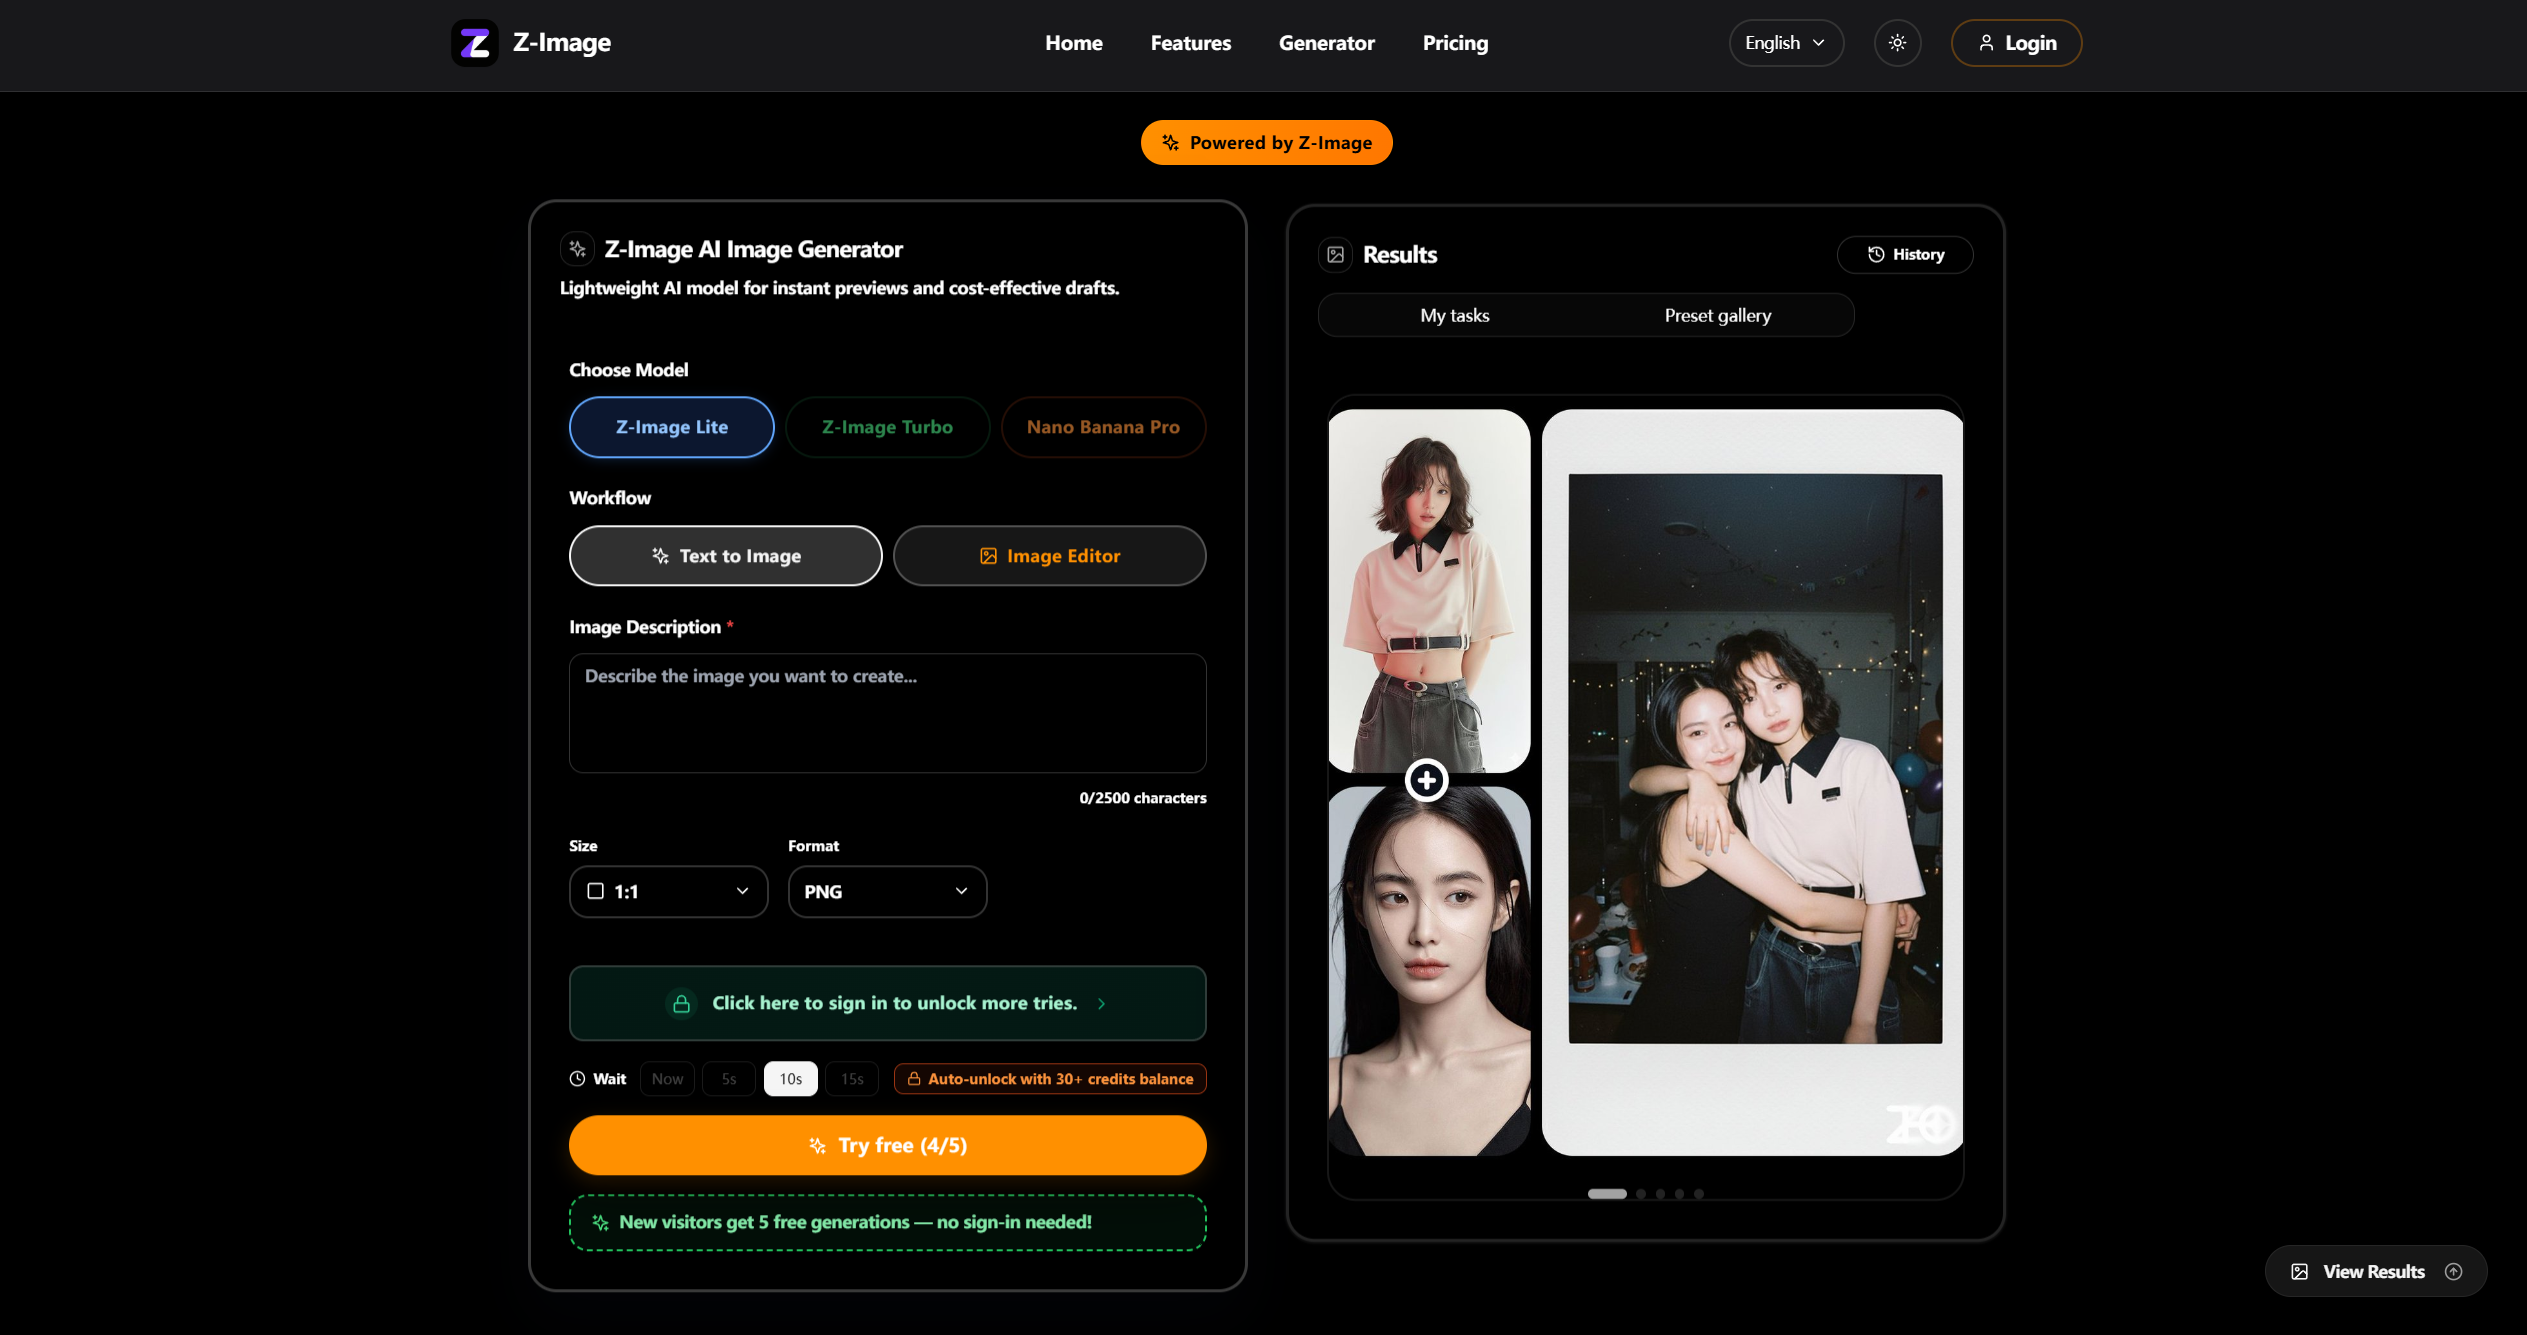Toggle the light/dark theme sun icon
Image resolution: width=2527 pixels, height=1335 pixels.
[1897, 43]
